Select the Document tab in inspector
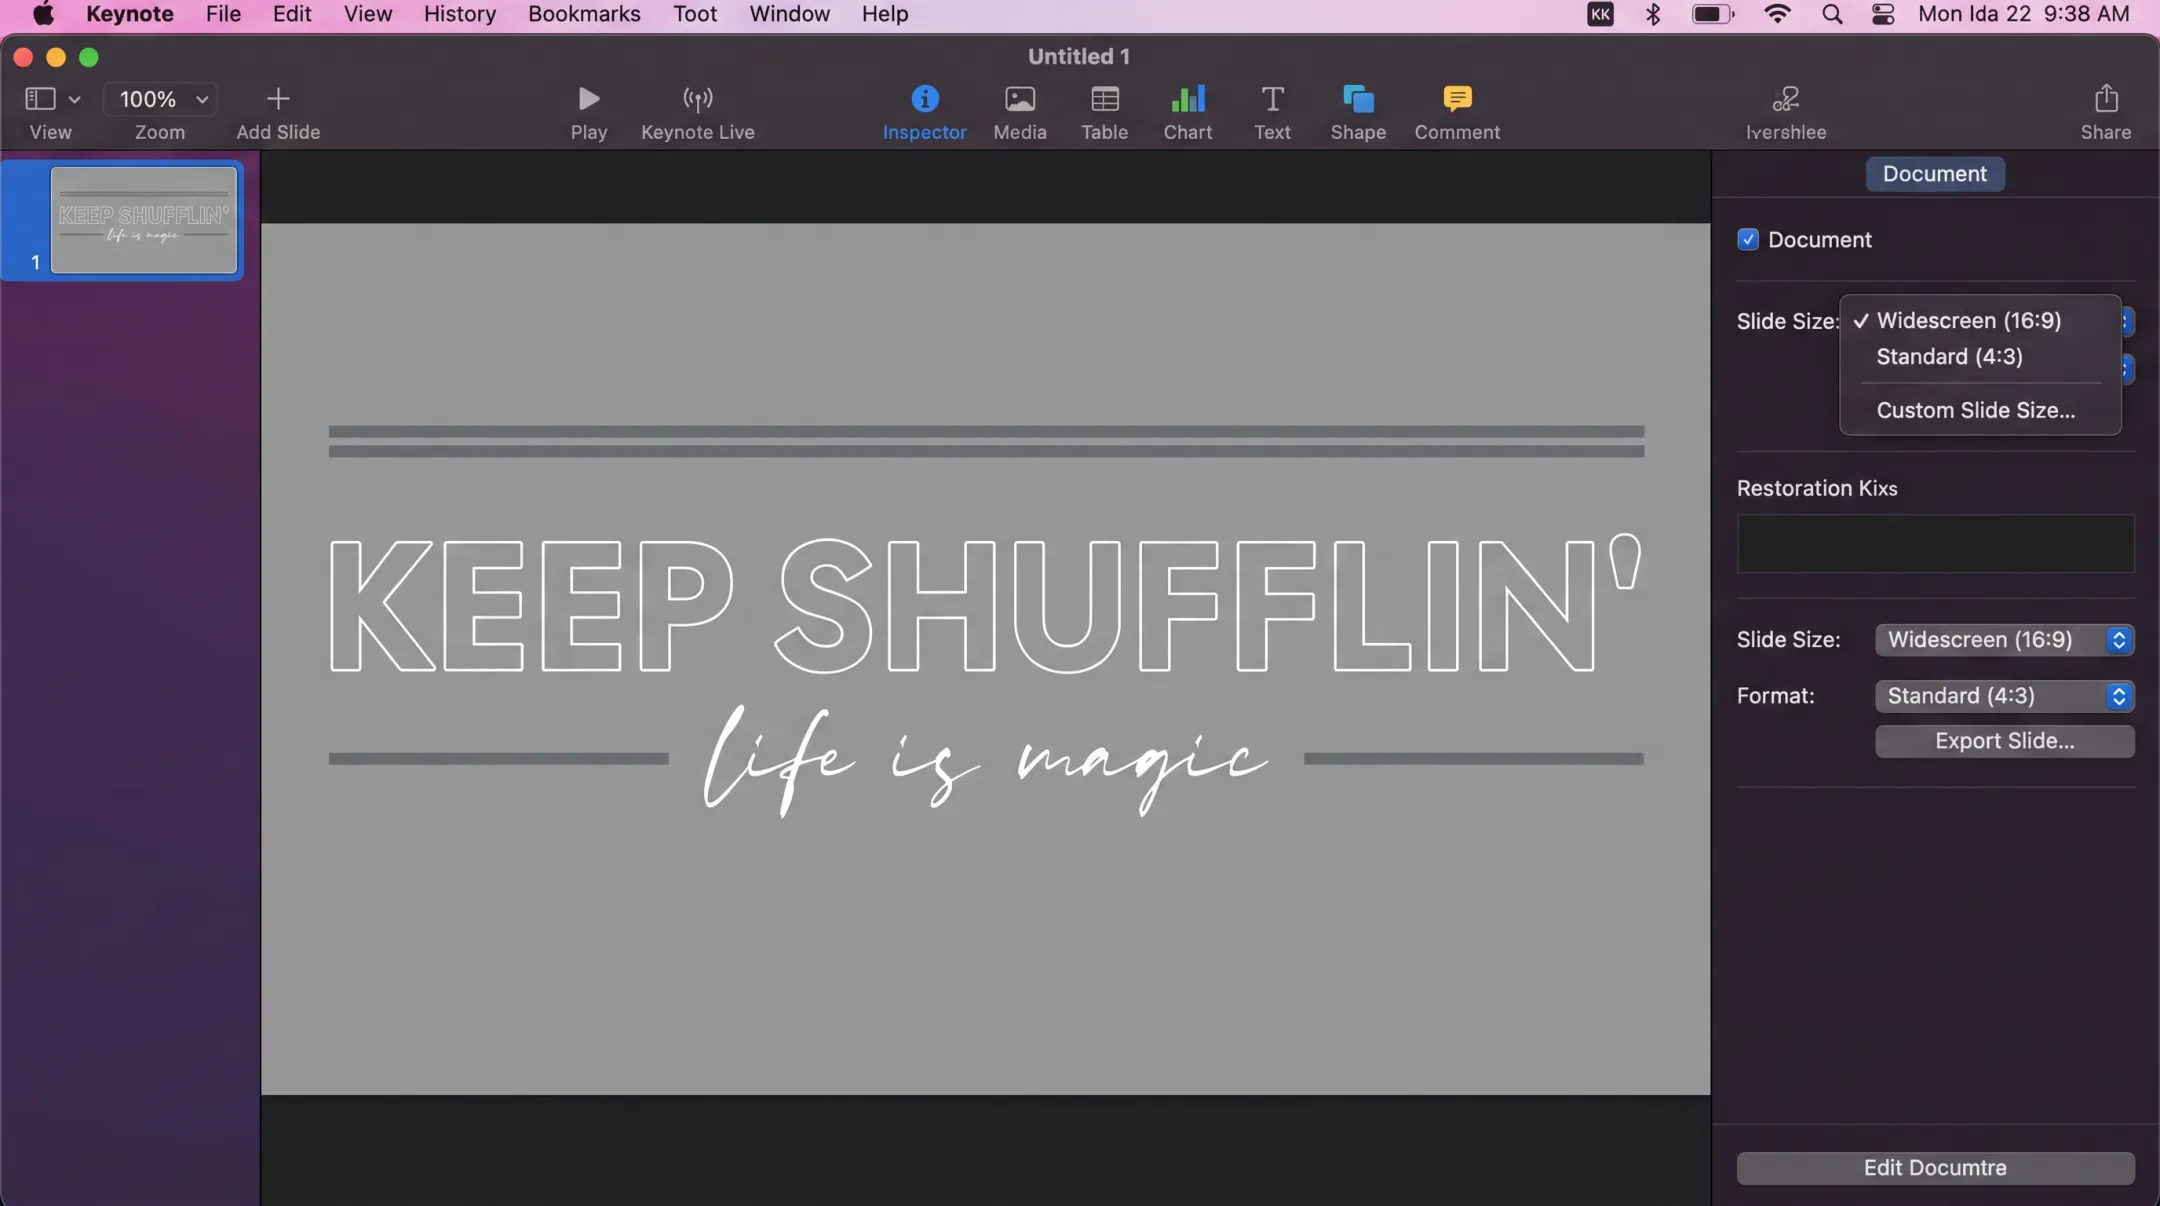This screenshot has height=1206, width=2160. click(x=1935, y=174)
